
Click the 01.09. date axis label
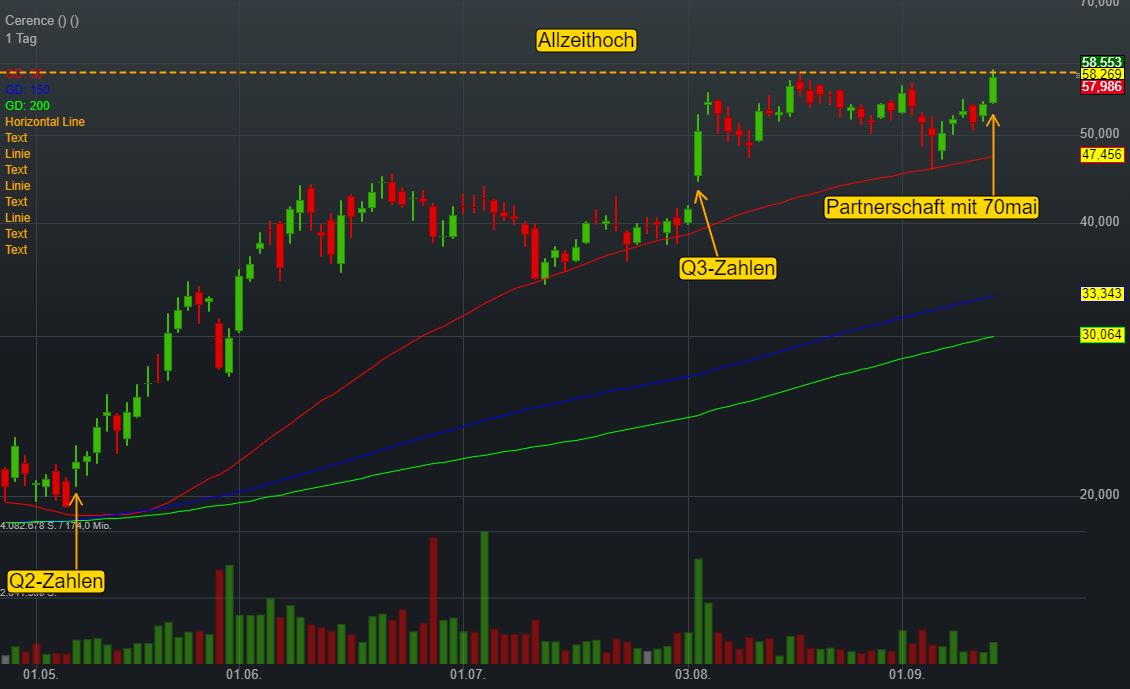[x=906, y=675]
